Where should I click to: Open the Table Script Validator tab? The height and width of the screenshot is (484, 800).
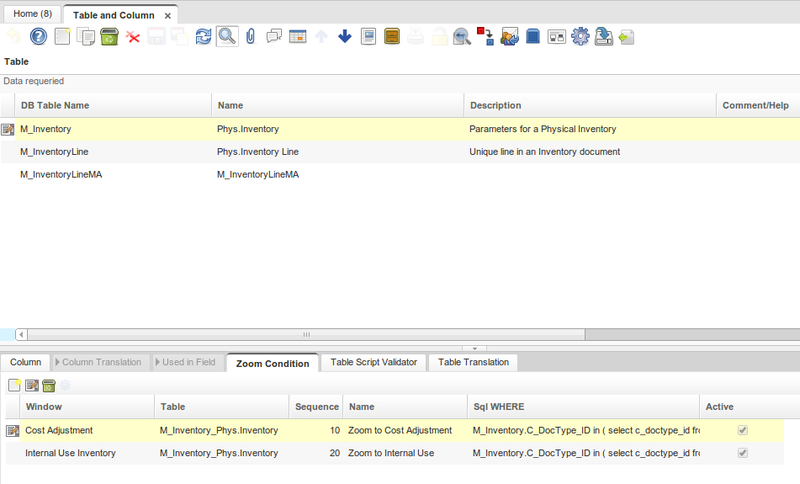373,362
